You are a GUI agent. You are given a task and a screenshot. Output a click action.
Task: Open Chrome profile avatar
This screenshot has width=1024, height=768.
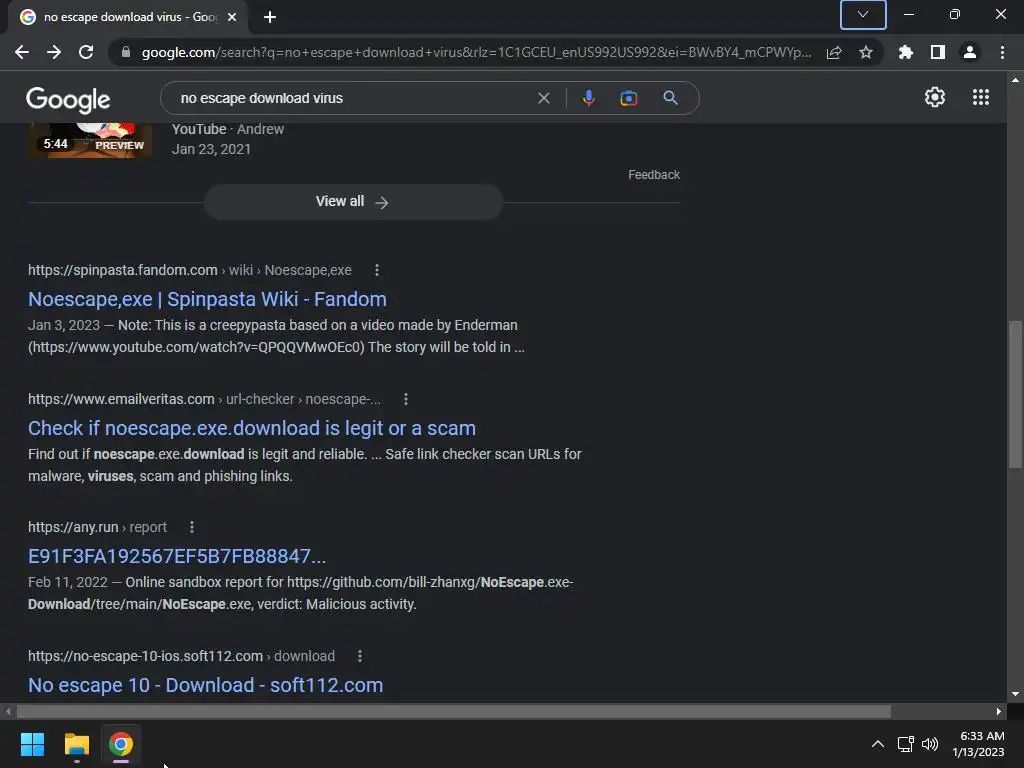[970, 52]
